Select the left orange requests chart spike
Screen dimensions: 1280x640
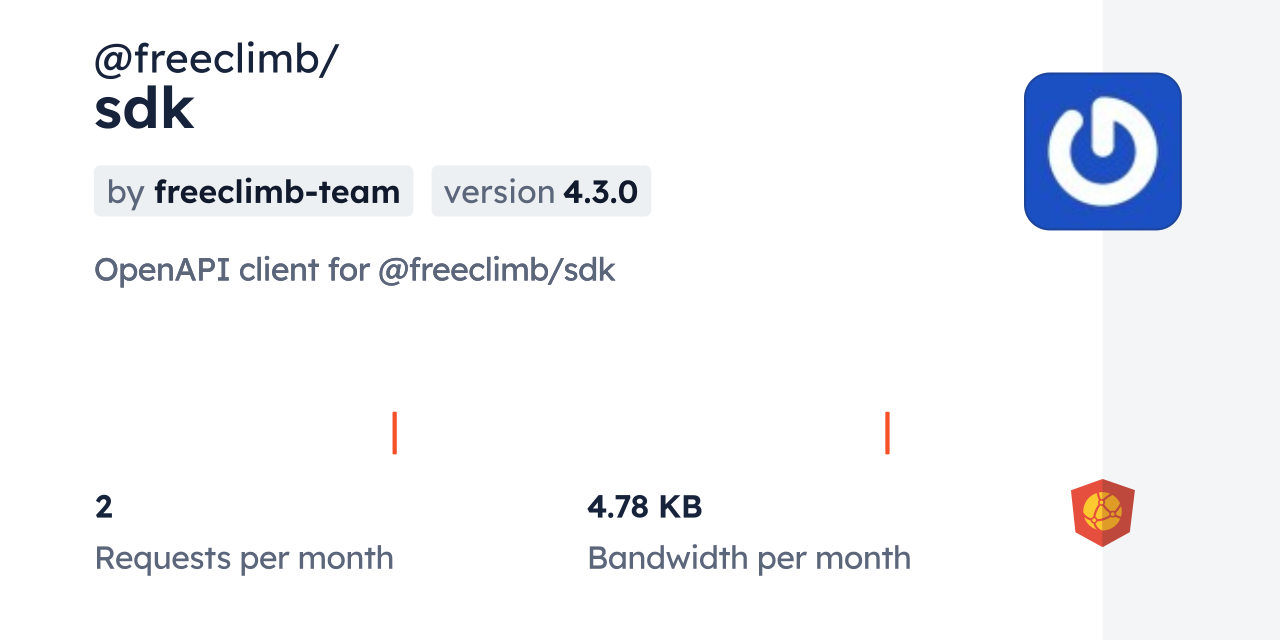[x=395, y=433]
